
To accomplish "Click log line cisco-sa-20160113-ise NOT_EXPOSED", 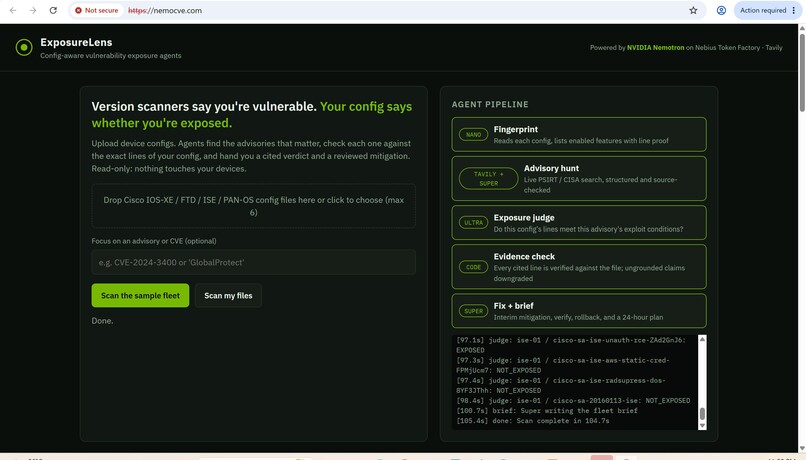I will pos(573,401).
